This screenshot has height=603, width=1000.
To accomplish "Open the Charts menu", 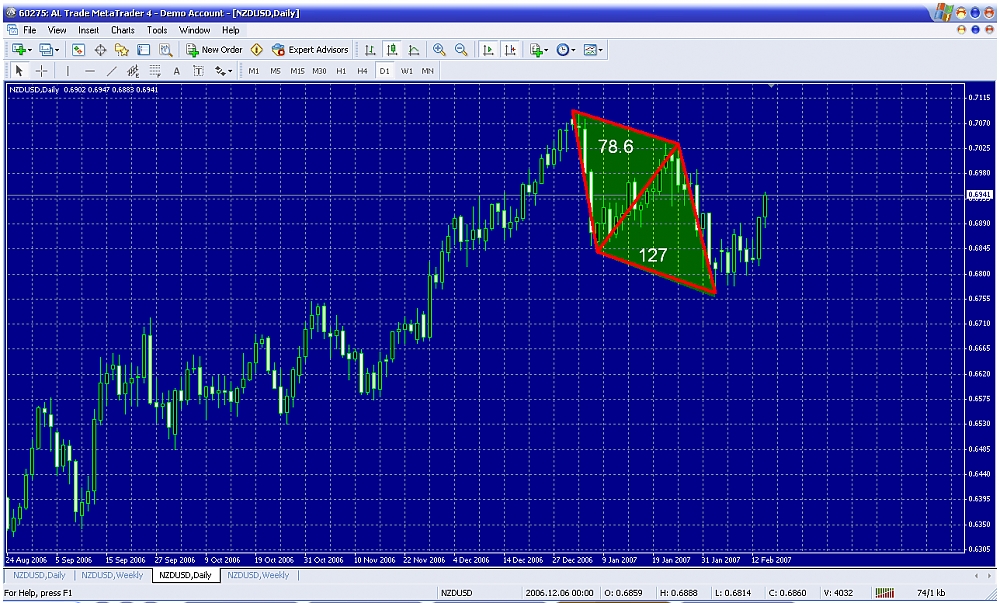I will pyautogui.click(x=123, y=30).
